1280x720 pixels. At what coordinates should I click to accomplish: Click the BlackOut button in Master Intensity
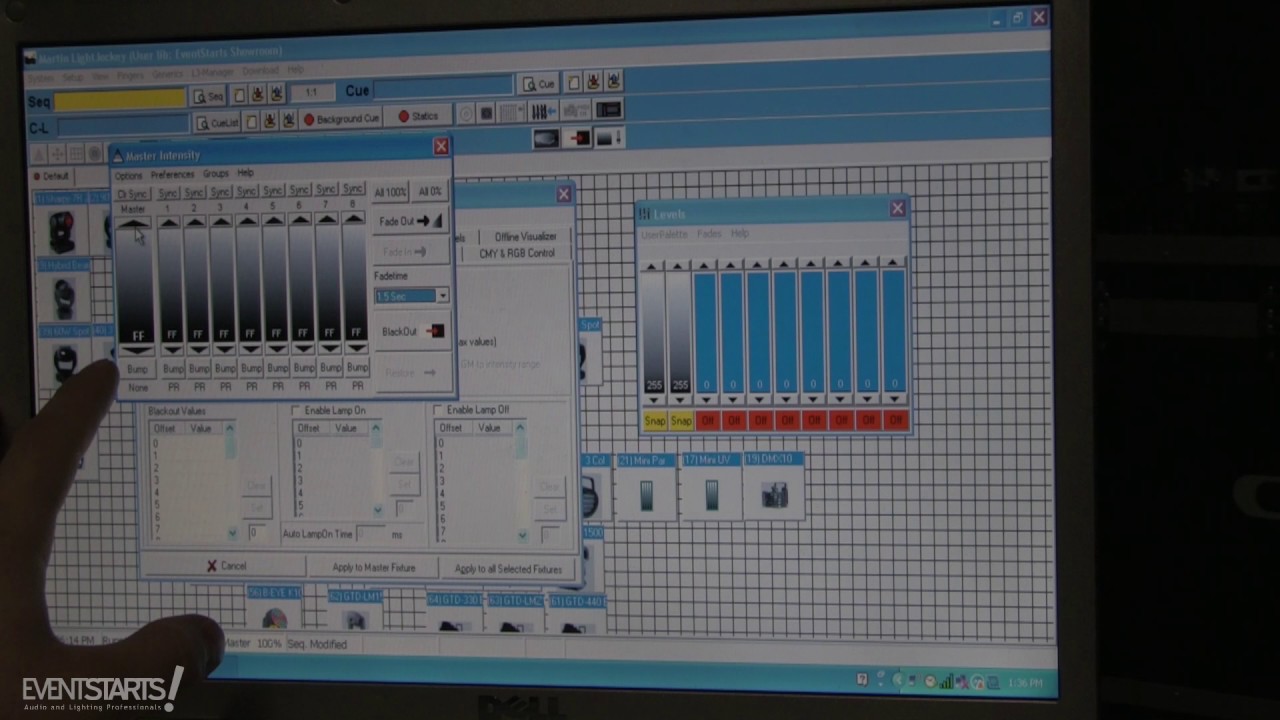[412, 331]
